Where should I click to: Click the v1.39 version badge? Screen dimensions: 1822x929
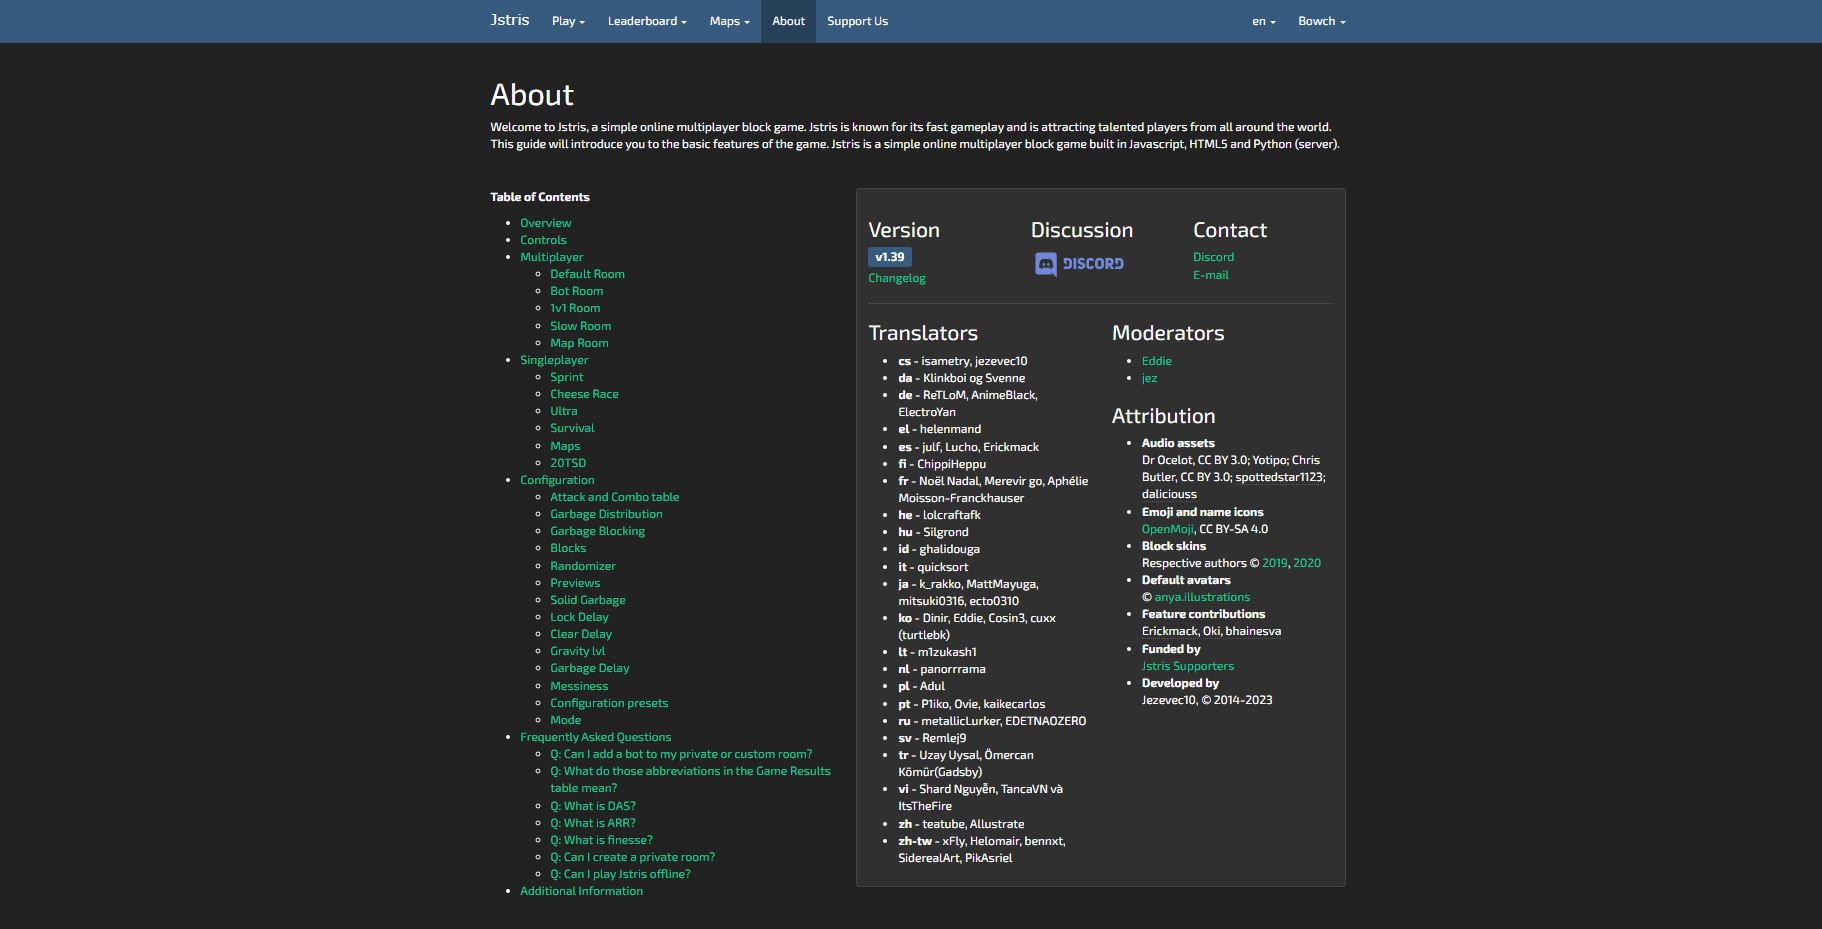click(889, 256)
